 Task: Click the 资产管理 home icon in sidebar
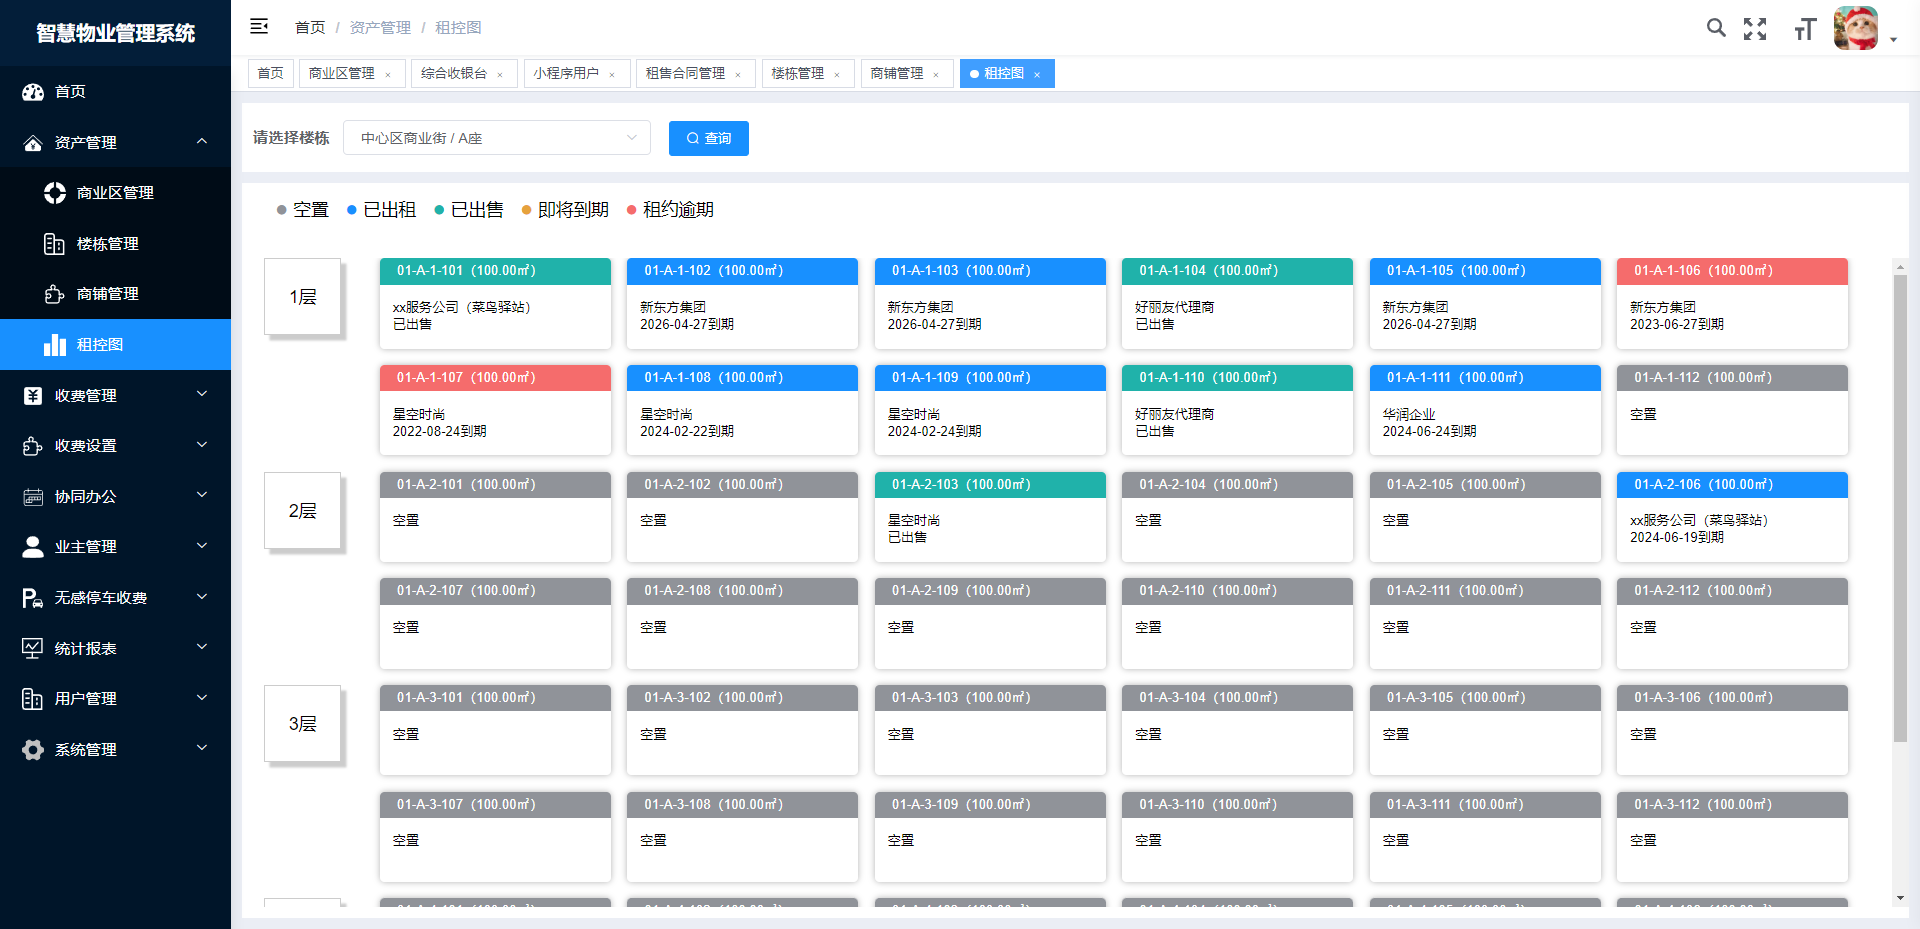pos(33,143)
